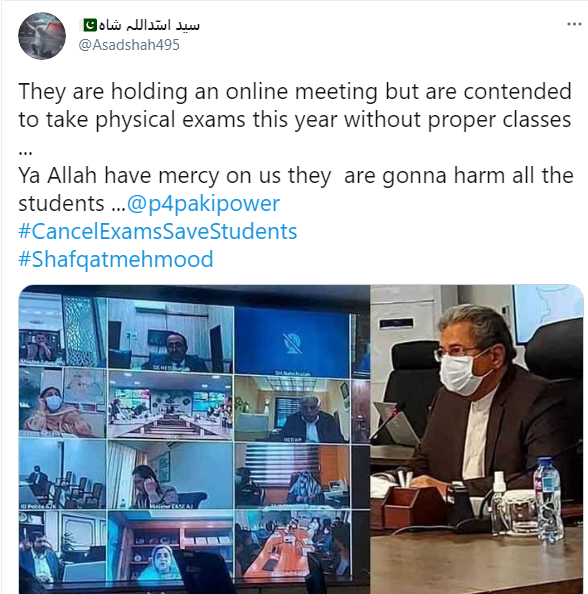Screen dimensions: 588x594
Task: Click the "Ya Allah have mercy on us" line
Action: click(x=296, y=176)
